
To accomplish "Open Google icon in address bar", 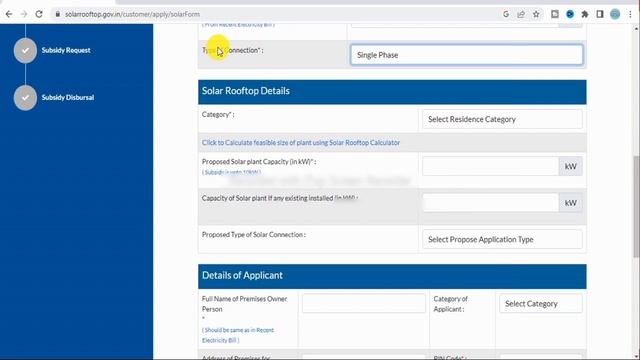I will (506, 14).
